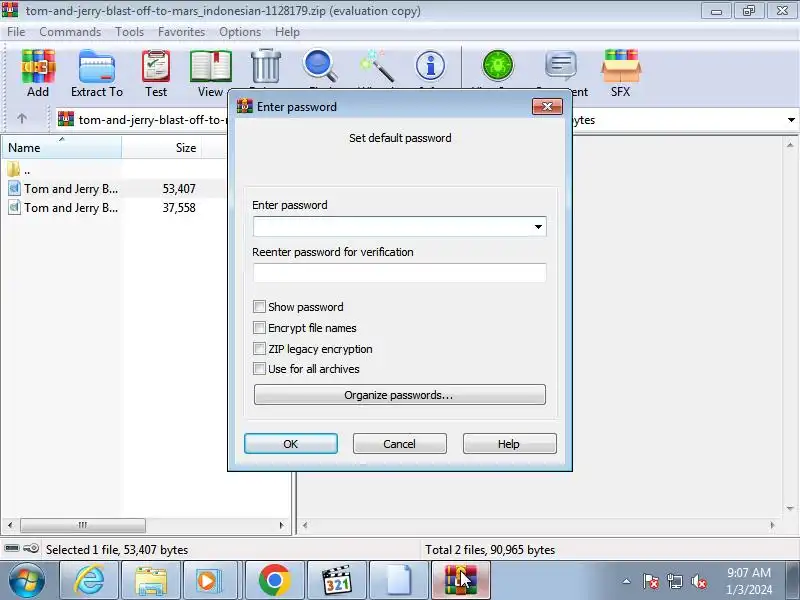
Task: Click the Add archive toolbar icon
Action: [38, 72]
